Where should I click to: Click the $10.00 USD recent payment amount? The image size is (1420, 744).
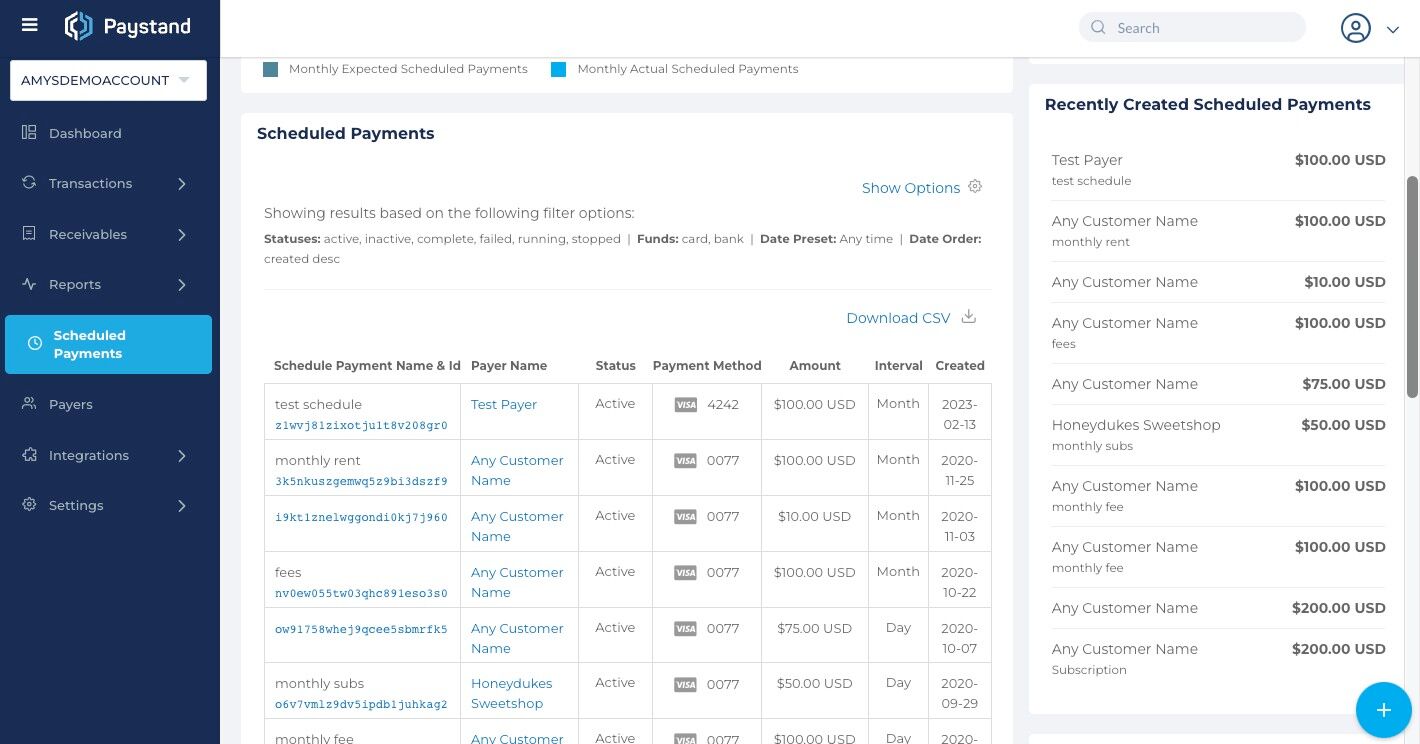[1344, 282]
